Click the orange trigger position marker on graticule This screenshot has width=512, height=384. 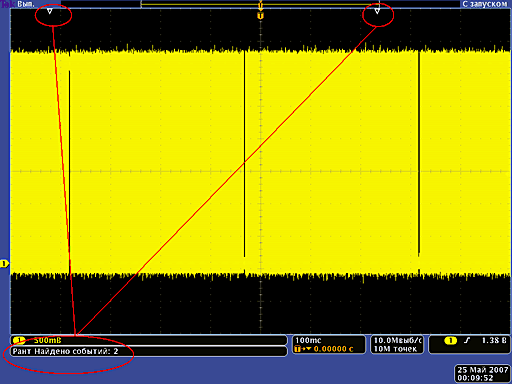(260, 15)
